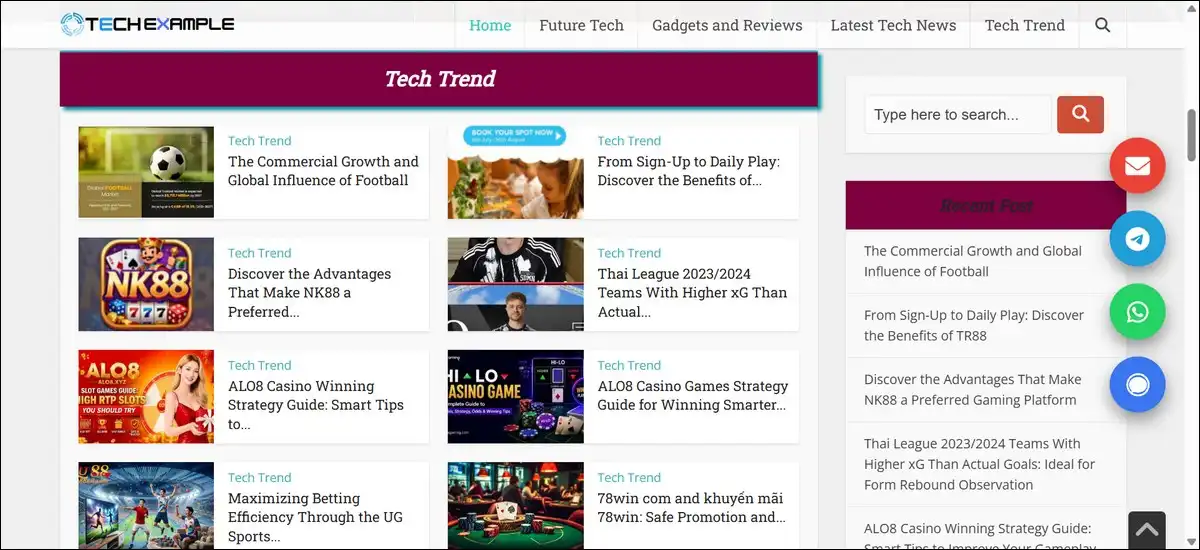Click Tech Trend tag above Thai League article
Image resolution: width=1200 pixels, height=550 pixels.
[x=629, y=253]
